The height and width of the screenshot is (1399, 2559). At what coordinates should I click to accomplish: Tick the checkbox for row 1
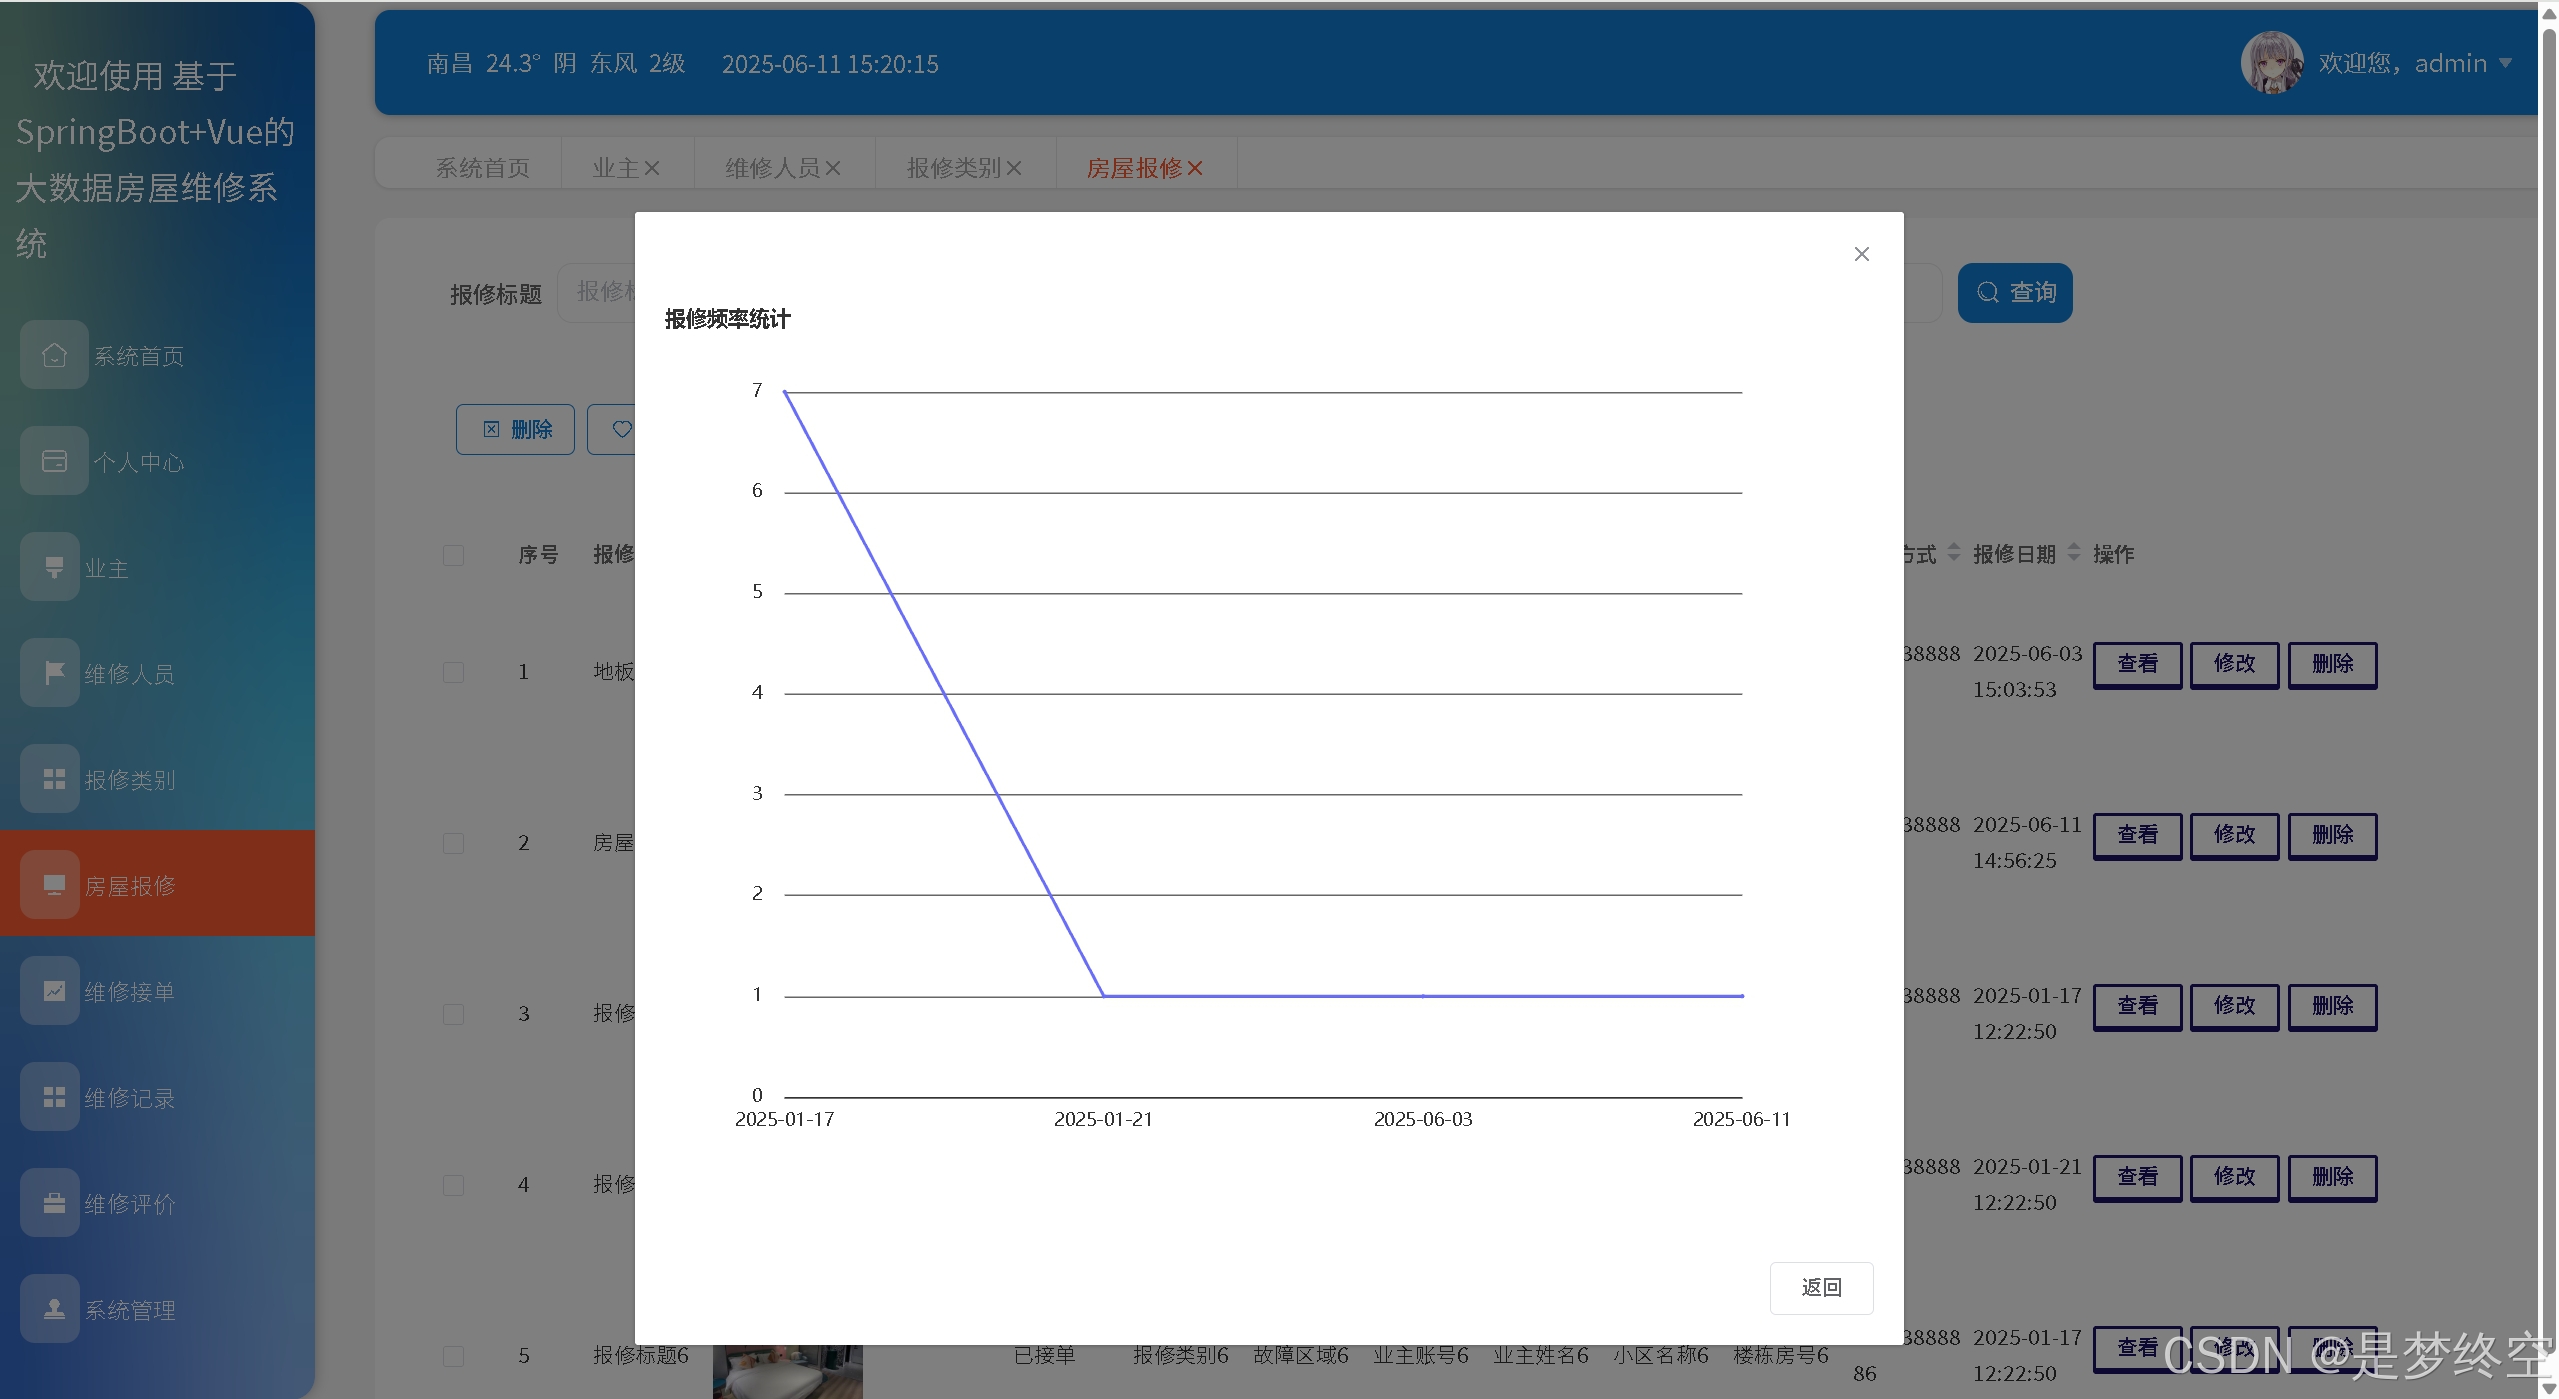pos(453,672)
